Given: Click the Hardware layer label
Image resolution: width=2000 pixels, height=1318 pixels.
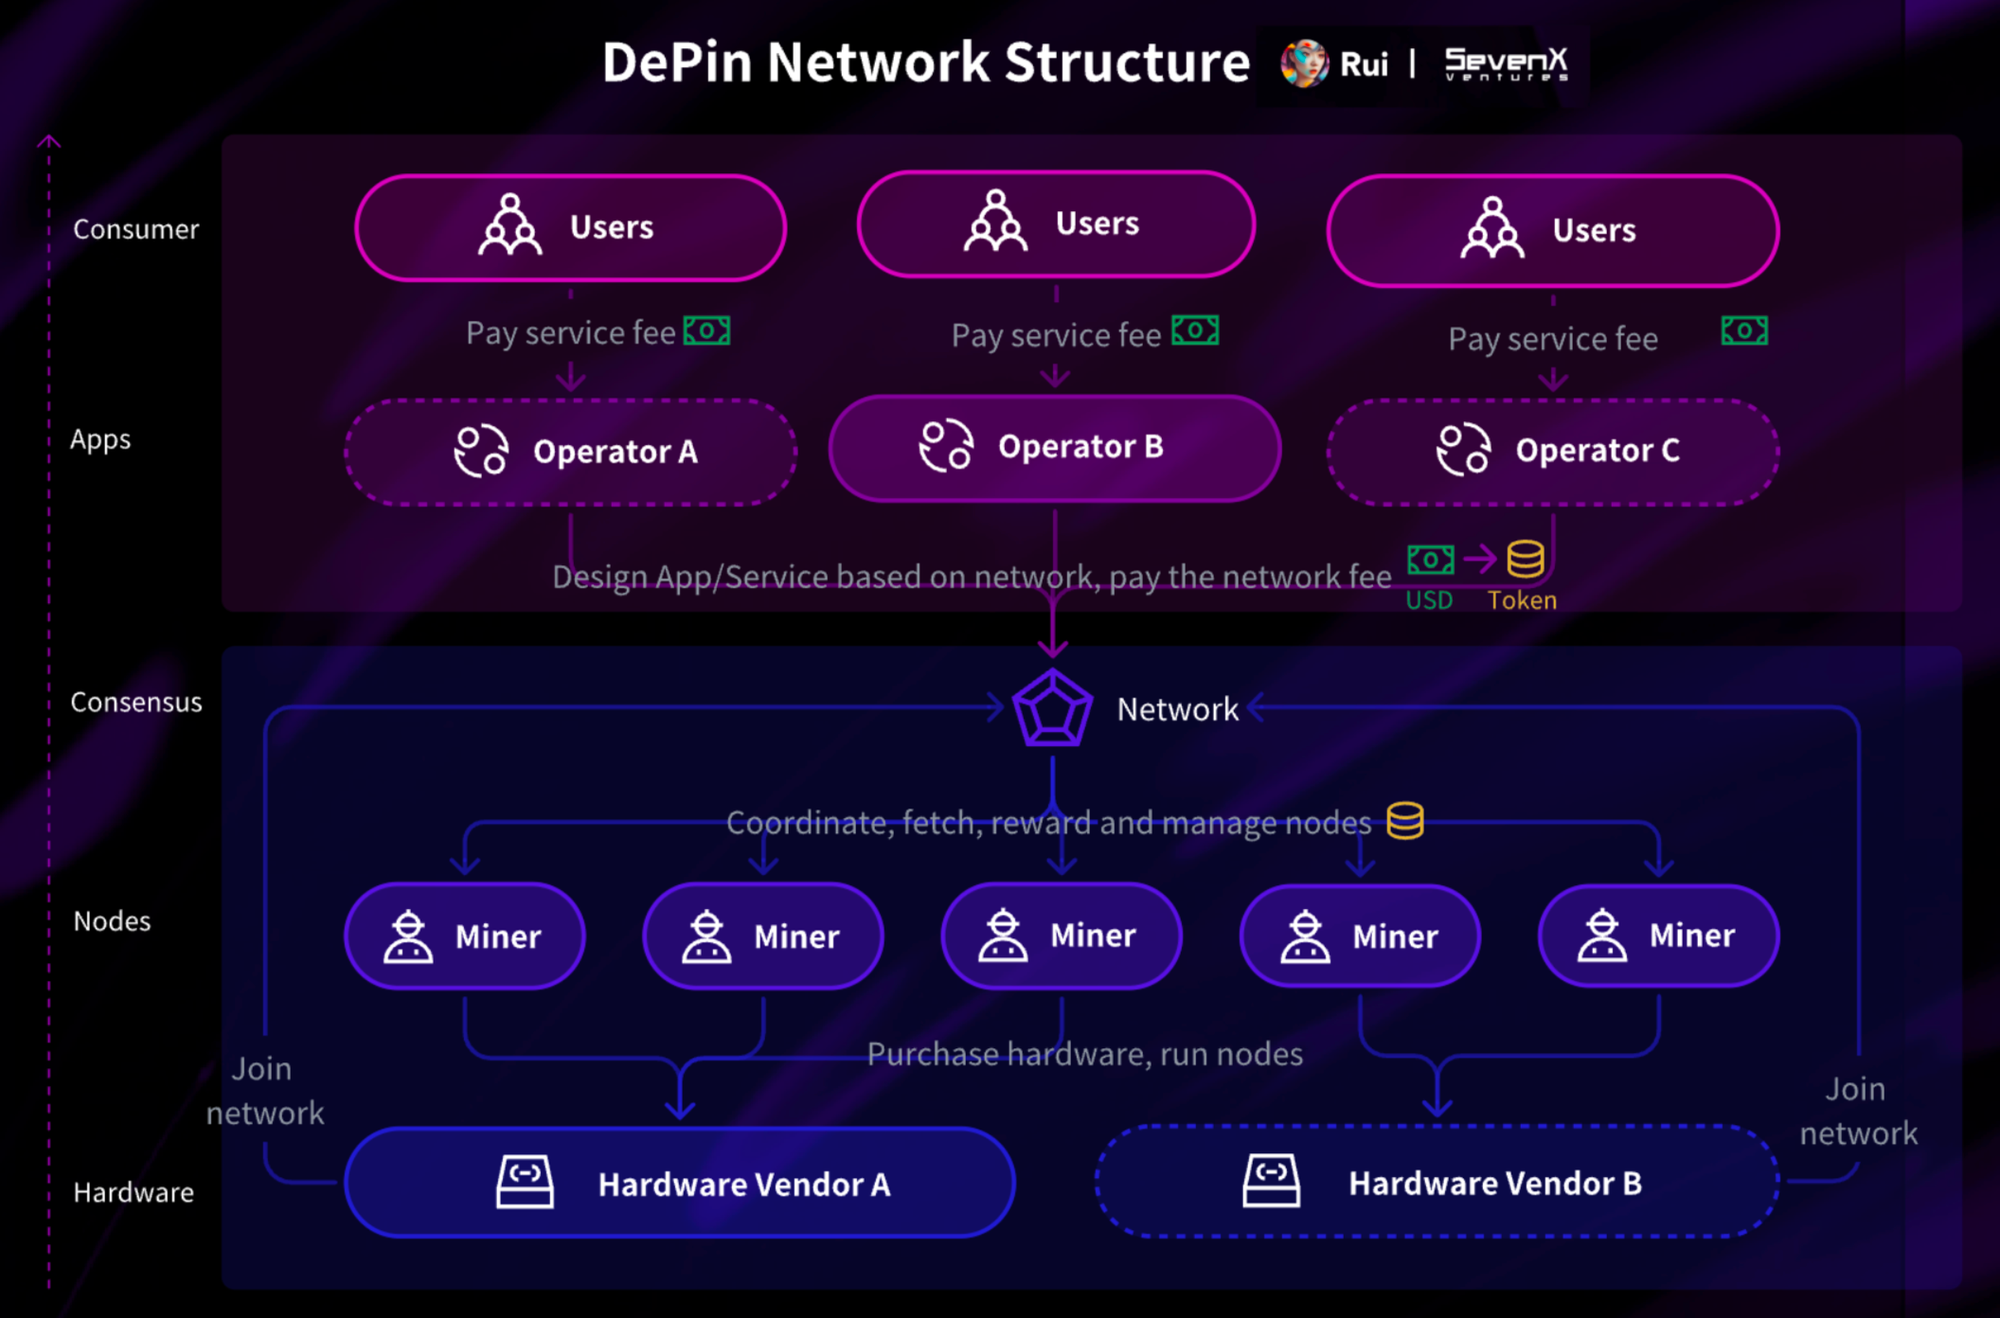Looking at the screenshot, I should tap(132, 1192).
